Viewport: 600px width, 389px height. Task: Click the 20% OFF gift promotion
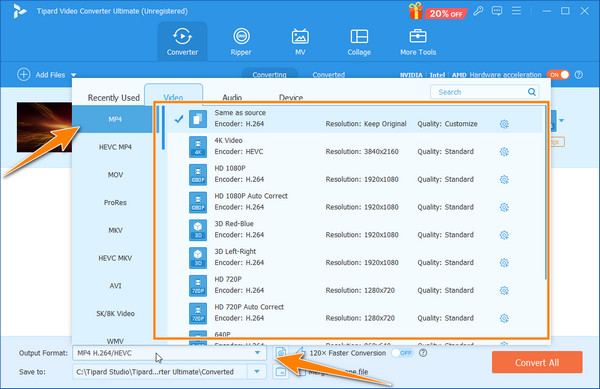click(x=438, y=11)
